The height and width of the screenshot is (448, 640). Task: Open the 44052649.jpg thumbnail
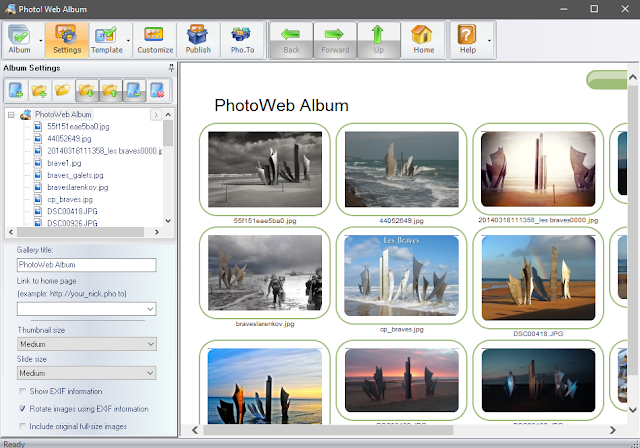(x=402, y=169)
